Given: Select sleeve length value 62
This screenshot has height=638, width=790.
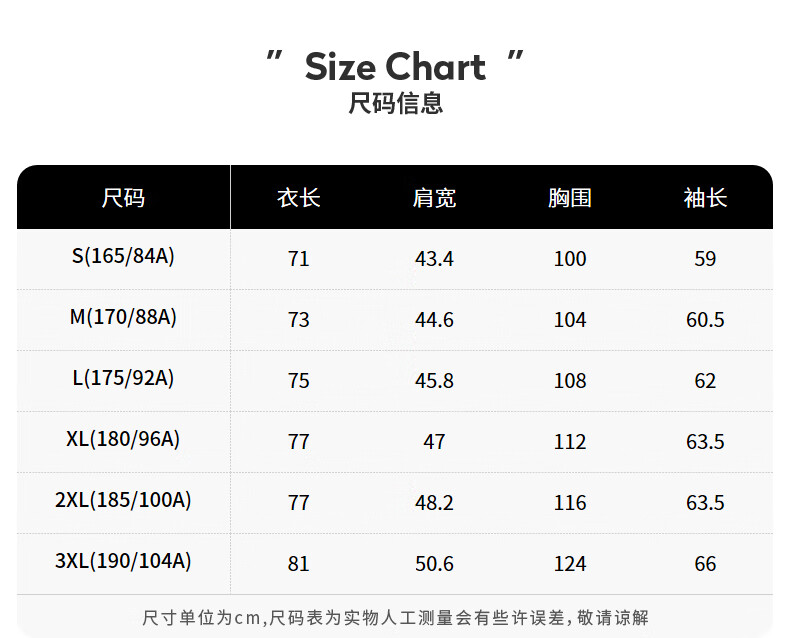Looking at the screenshot, I should (x=705, y=381).
